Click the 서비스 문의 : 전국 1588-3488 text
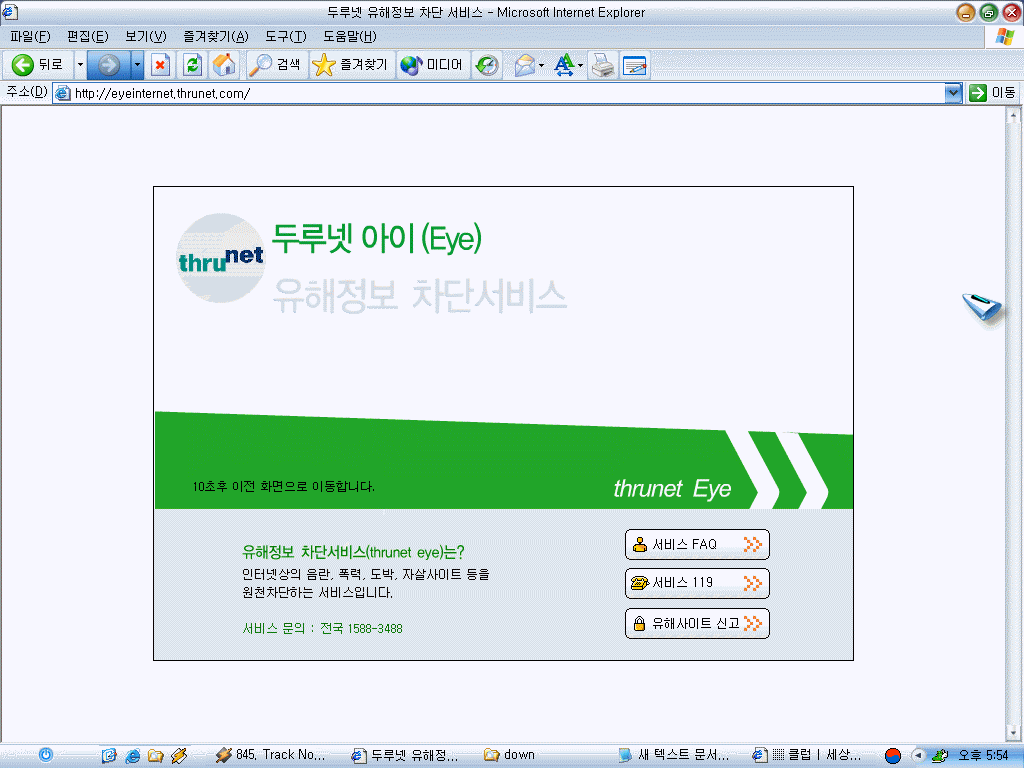The width and height of the screenshot is (1024, 768). pyautogui.click(x=322, y=628)
